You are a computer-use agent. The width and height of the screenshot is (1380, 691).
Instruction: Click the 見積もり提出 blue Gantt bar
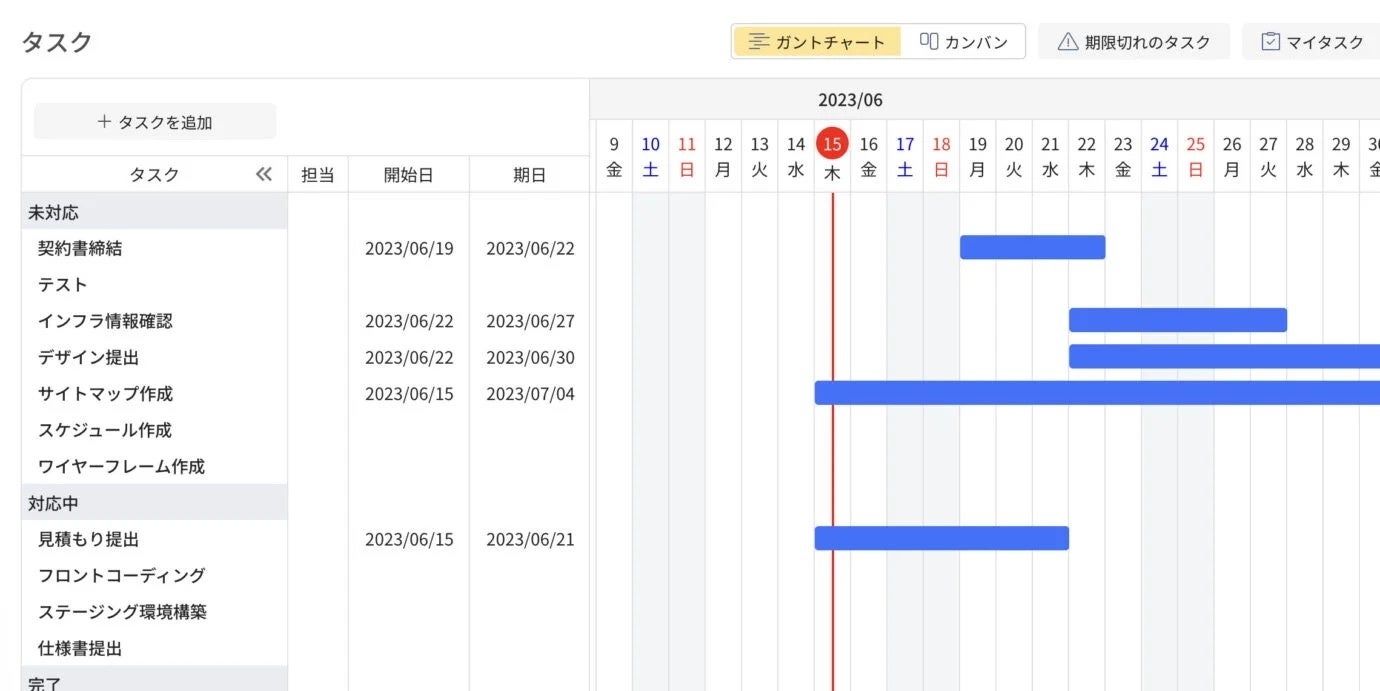pyautogui.click(x=941, y=538)
